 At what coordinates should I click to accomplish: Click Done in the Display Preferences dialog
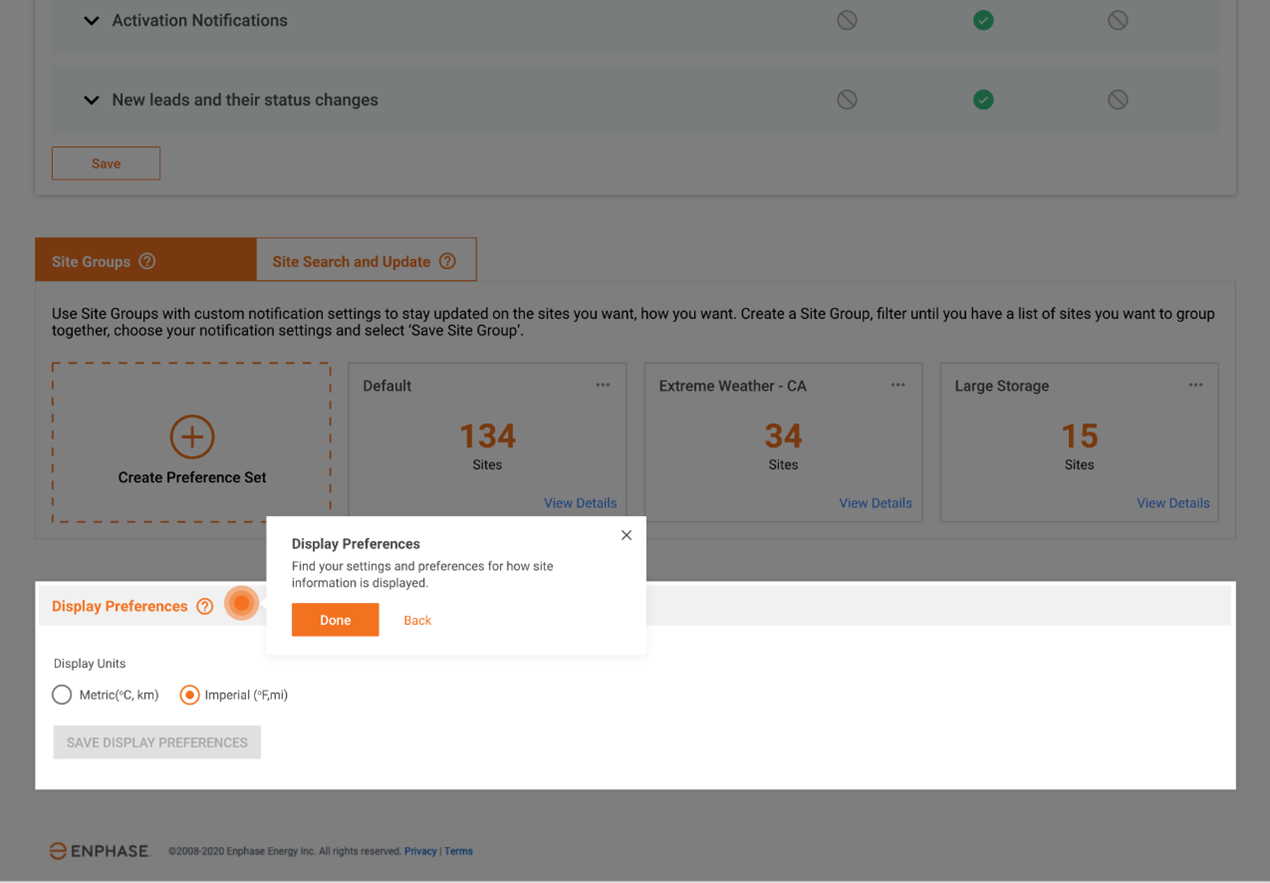(x=335, y=619)
